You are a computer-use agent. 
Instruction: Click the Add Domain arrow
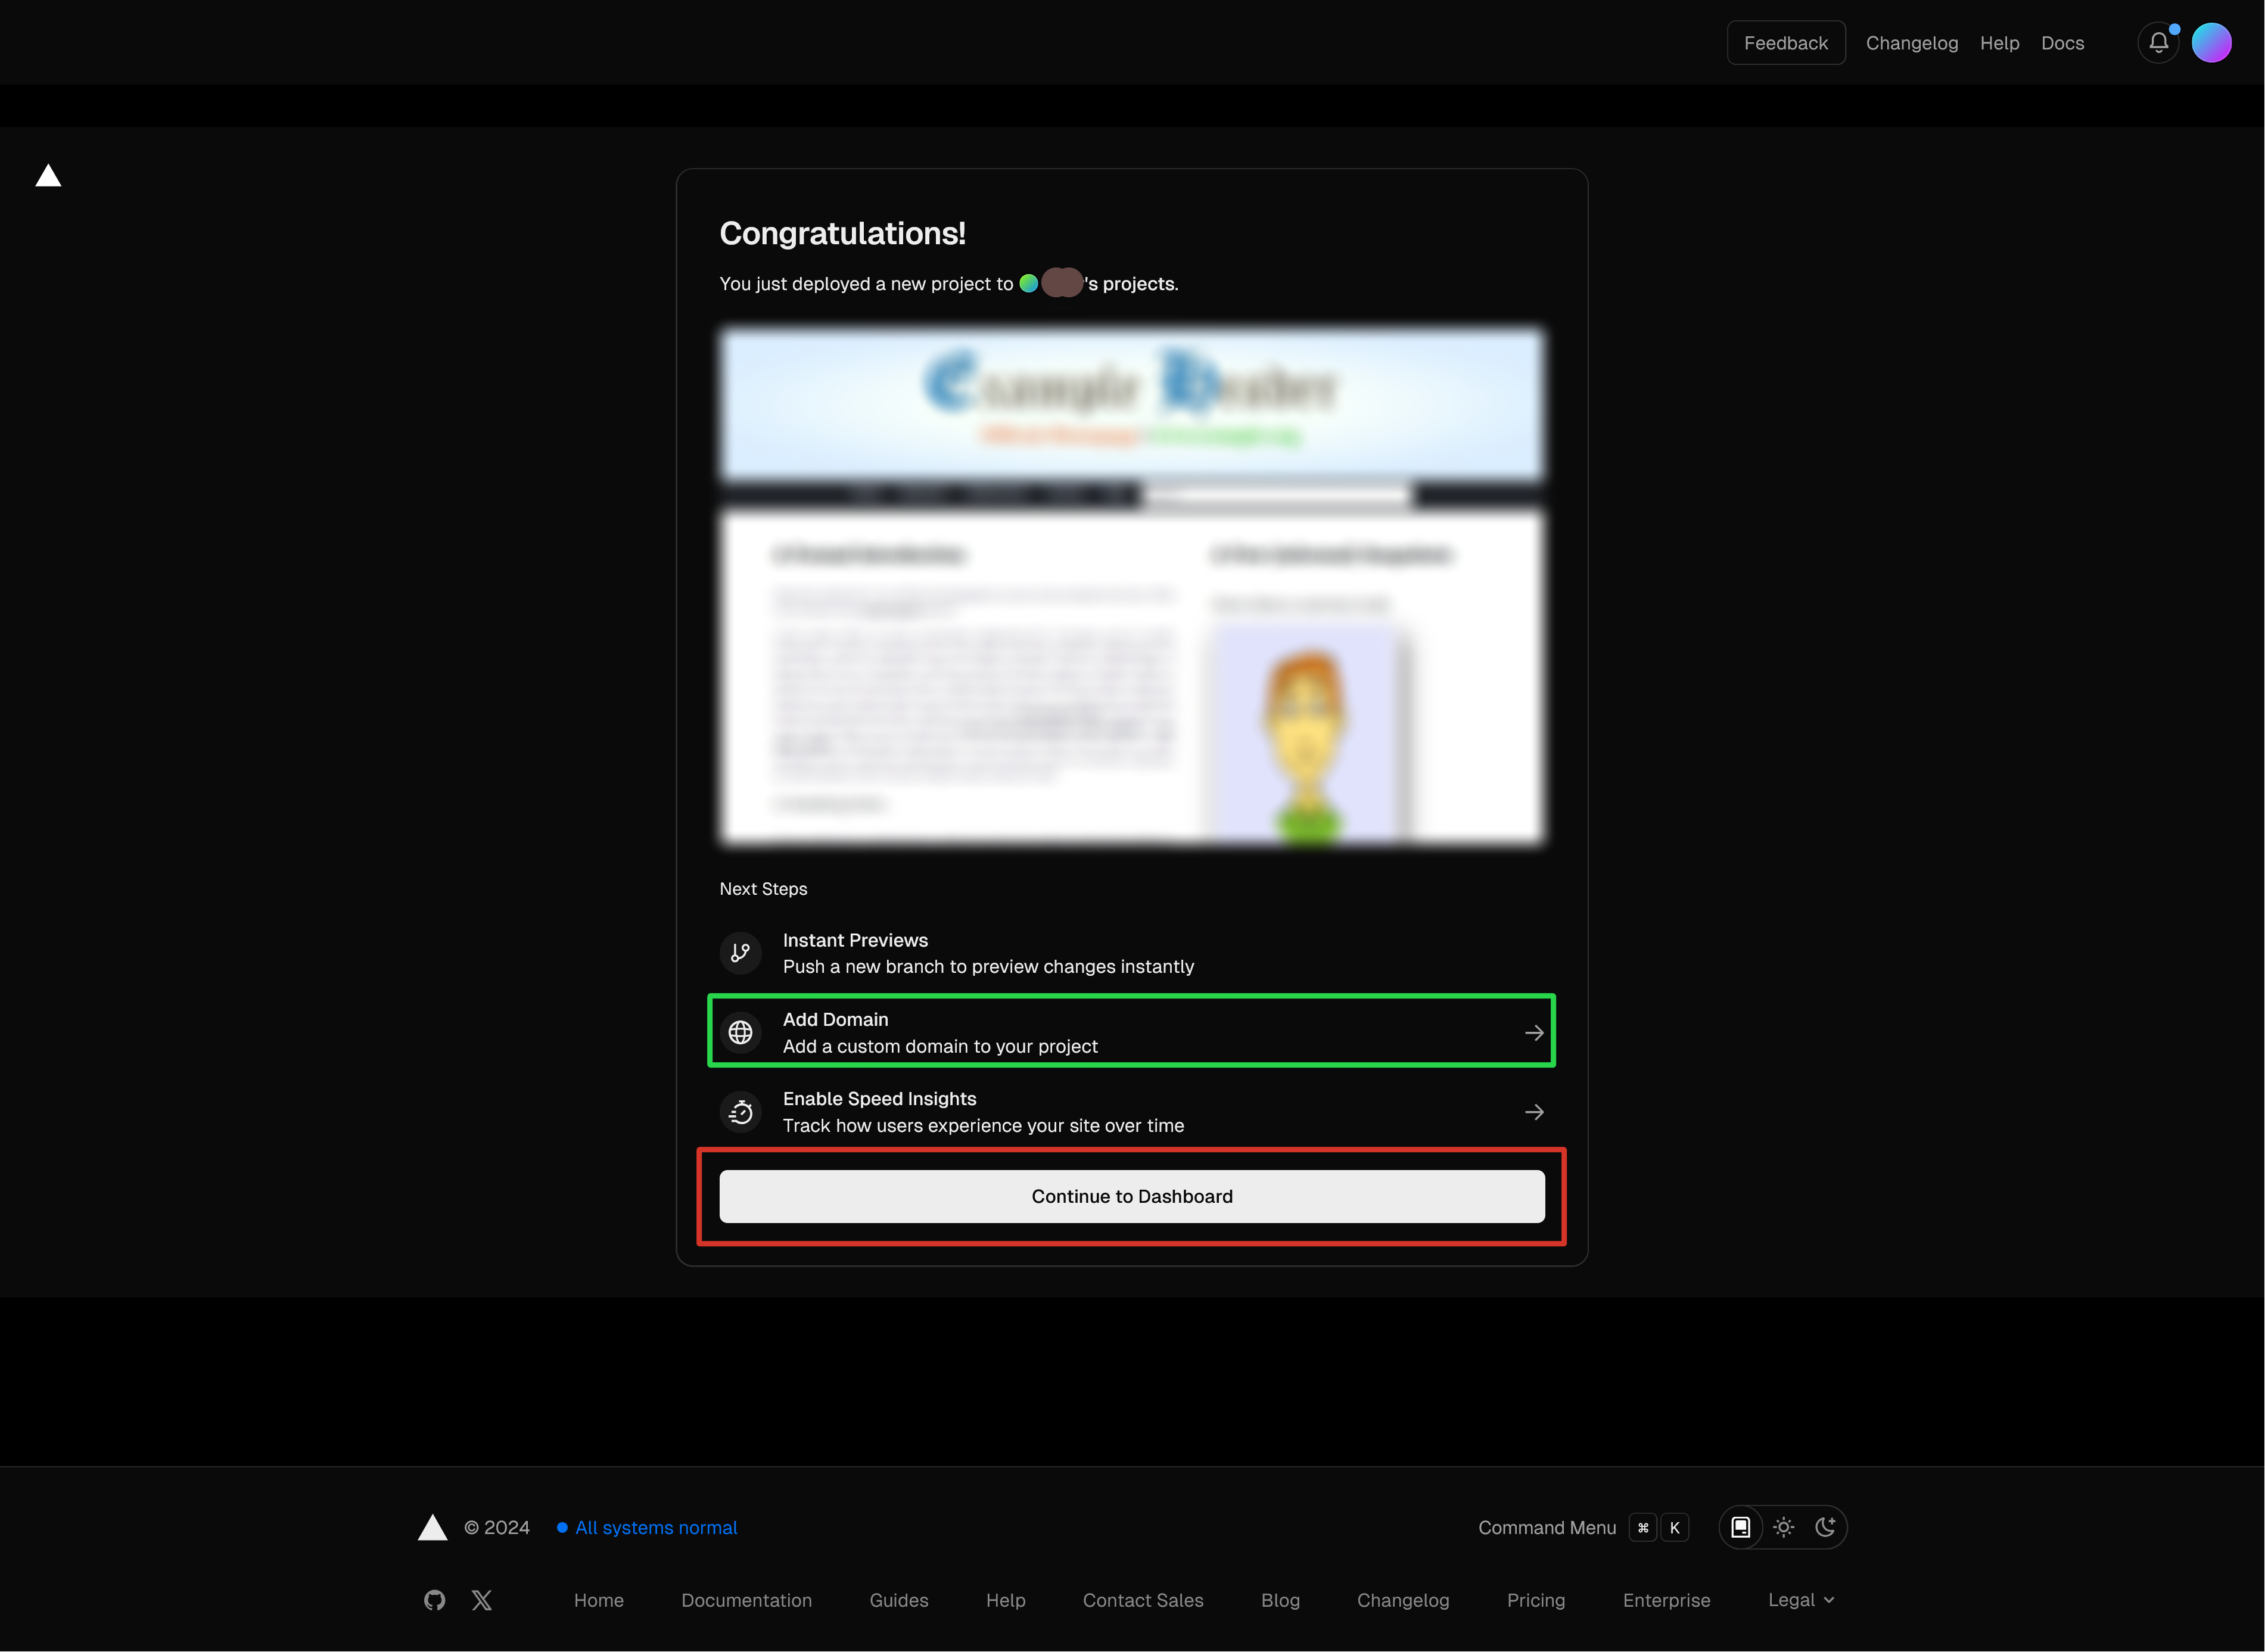(x=1534, y=1033)
